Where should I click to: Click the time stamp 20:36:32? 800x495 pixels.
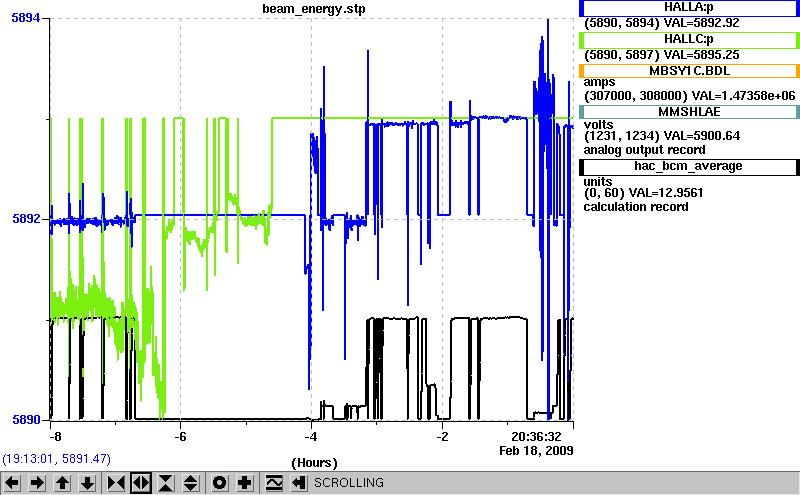(536, 437)
